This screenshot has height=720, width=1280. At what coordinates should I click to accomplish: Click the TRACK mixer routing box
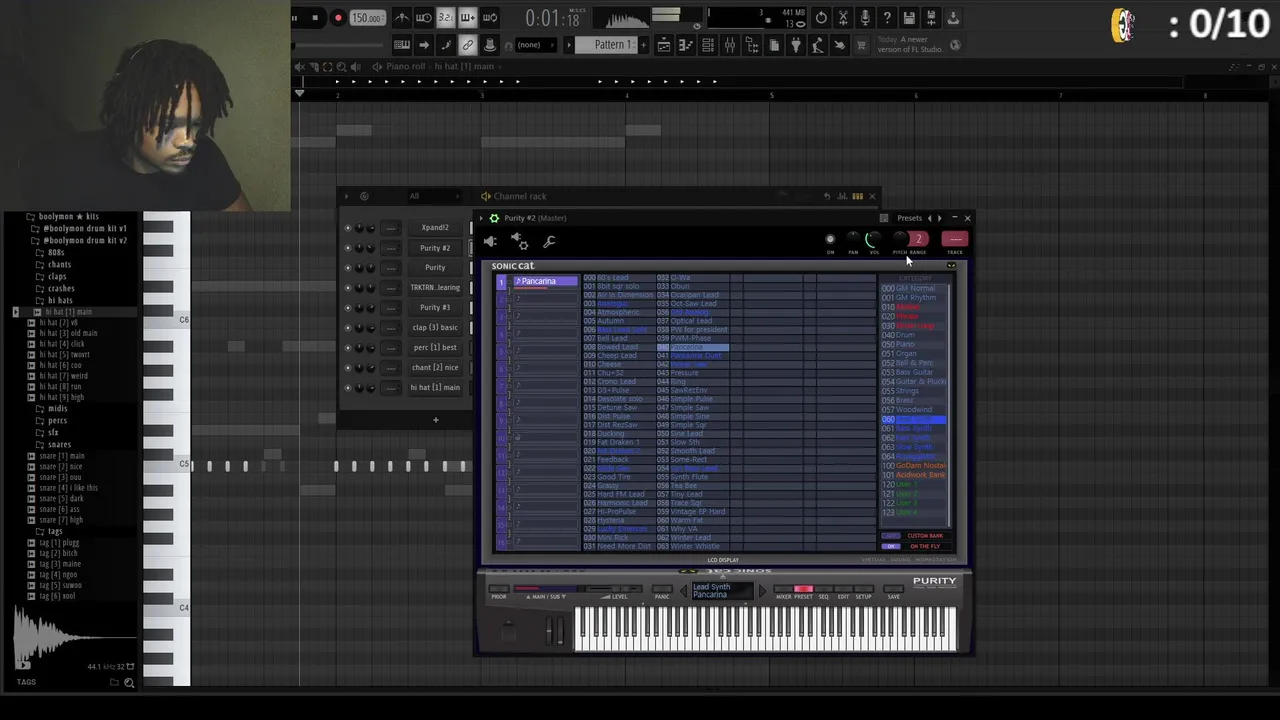955,239
